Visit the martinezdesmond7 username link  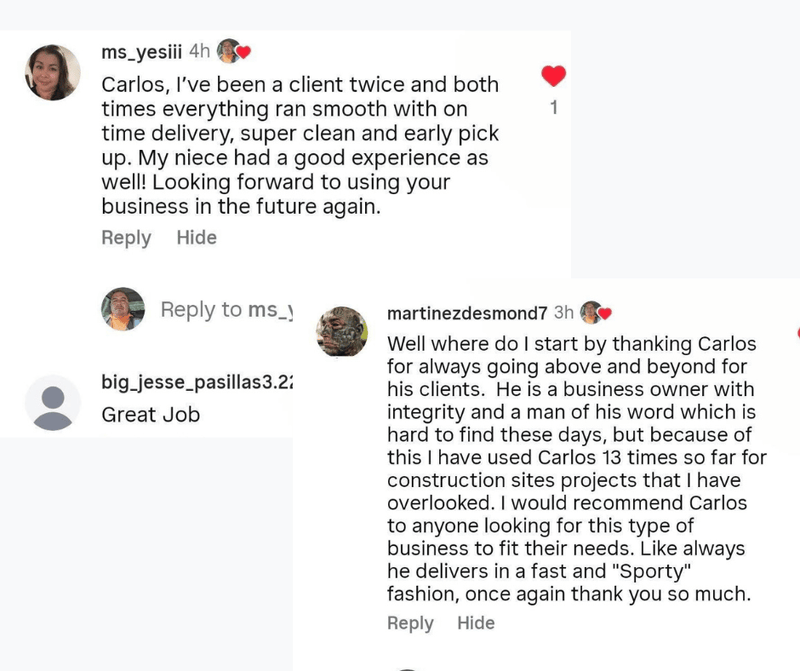point(467,313)
